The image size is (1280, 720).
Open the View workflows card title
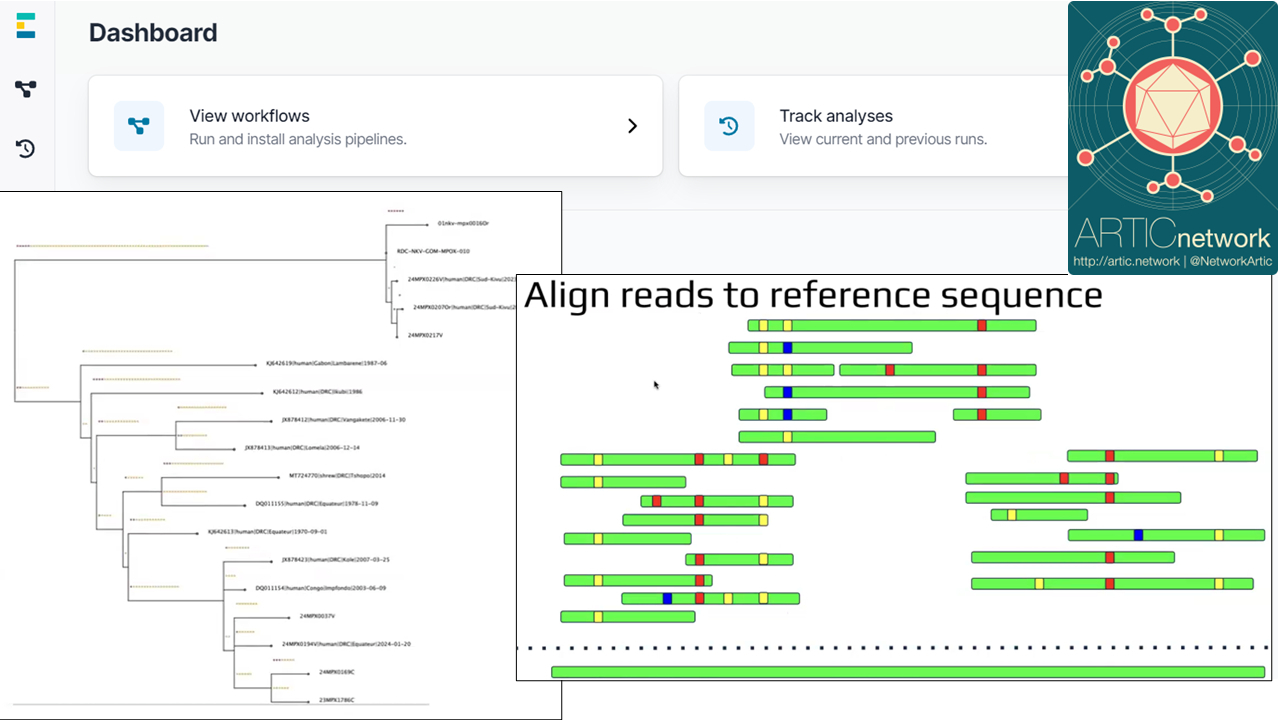coord(249,116)
